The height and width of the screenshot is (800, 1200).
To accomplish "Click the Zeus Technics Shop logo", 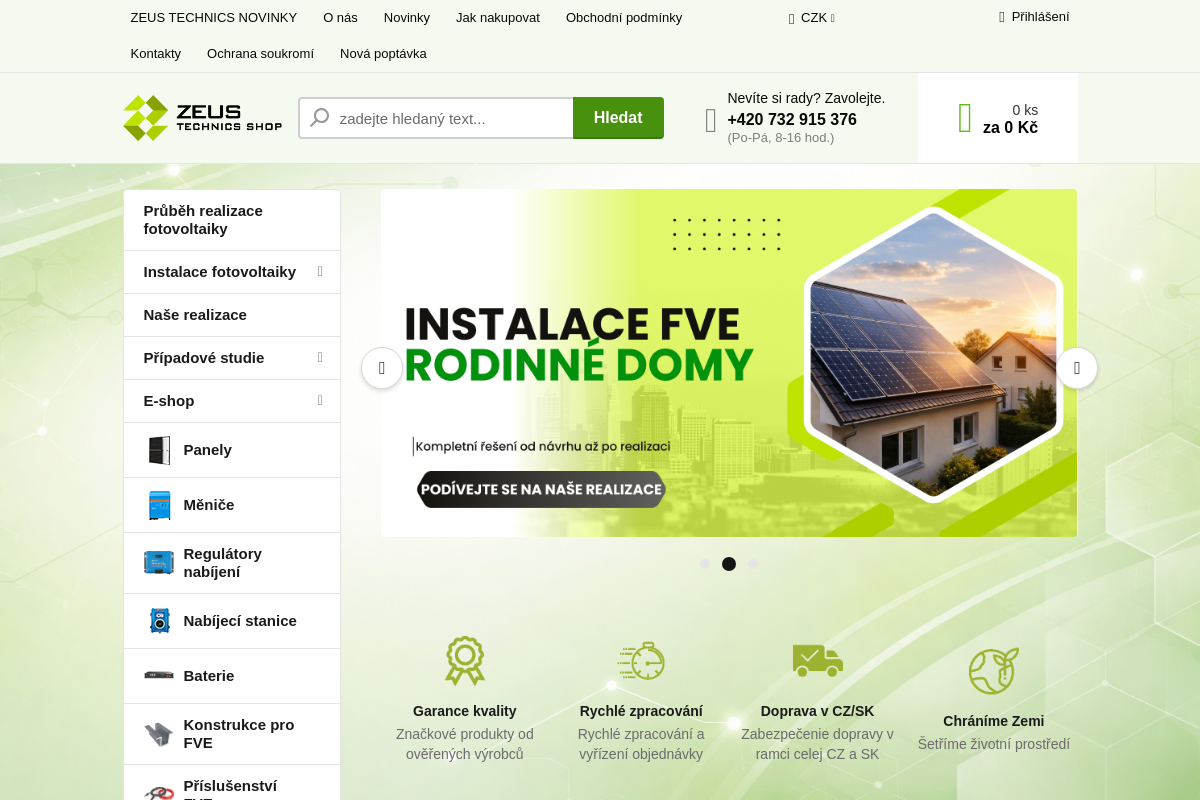I will coord(203,118).
